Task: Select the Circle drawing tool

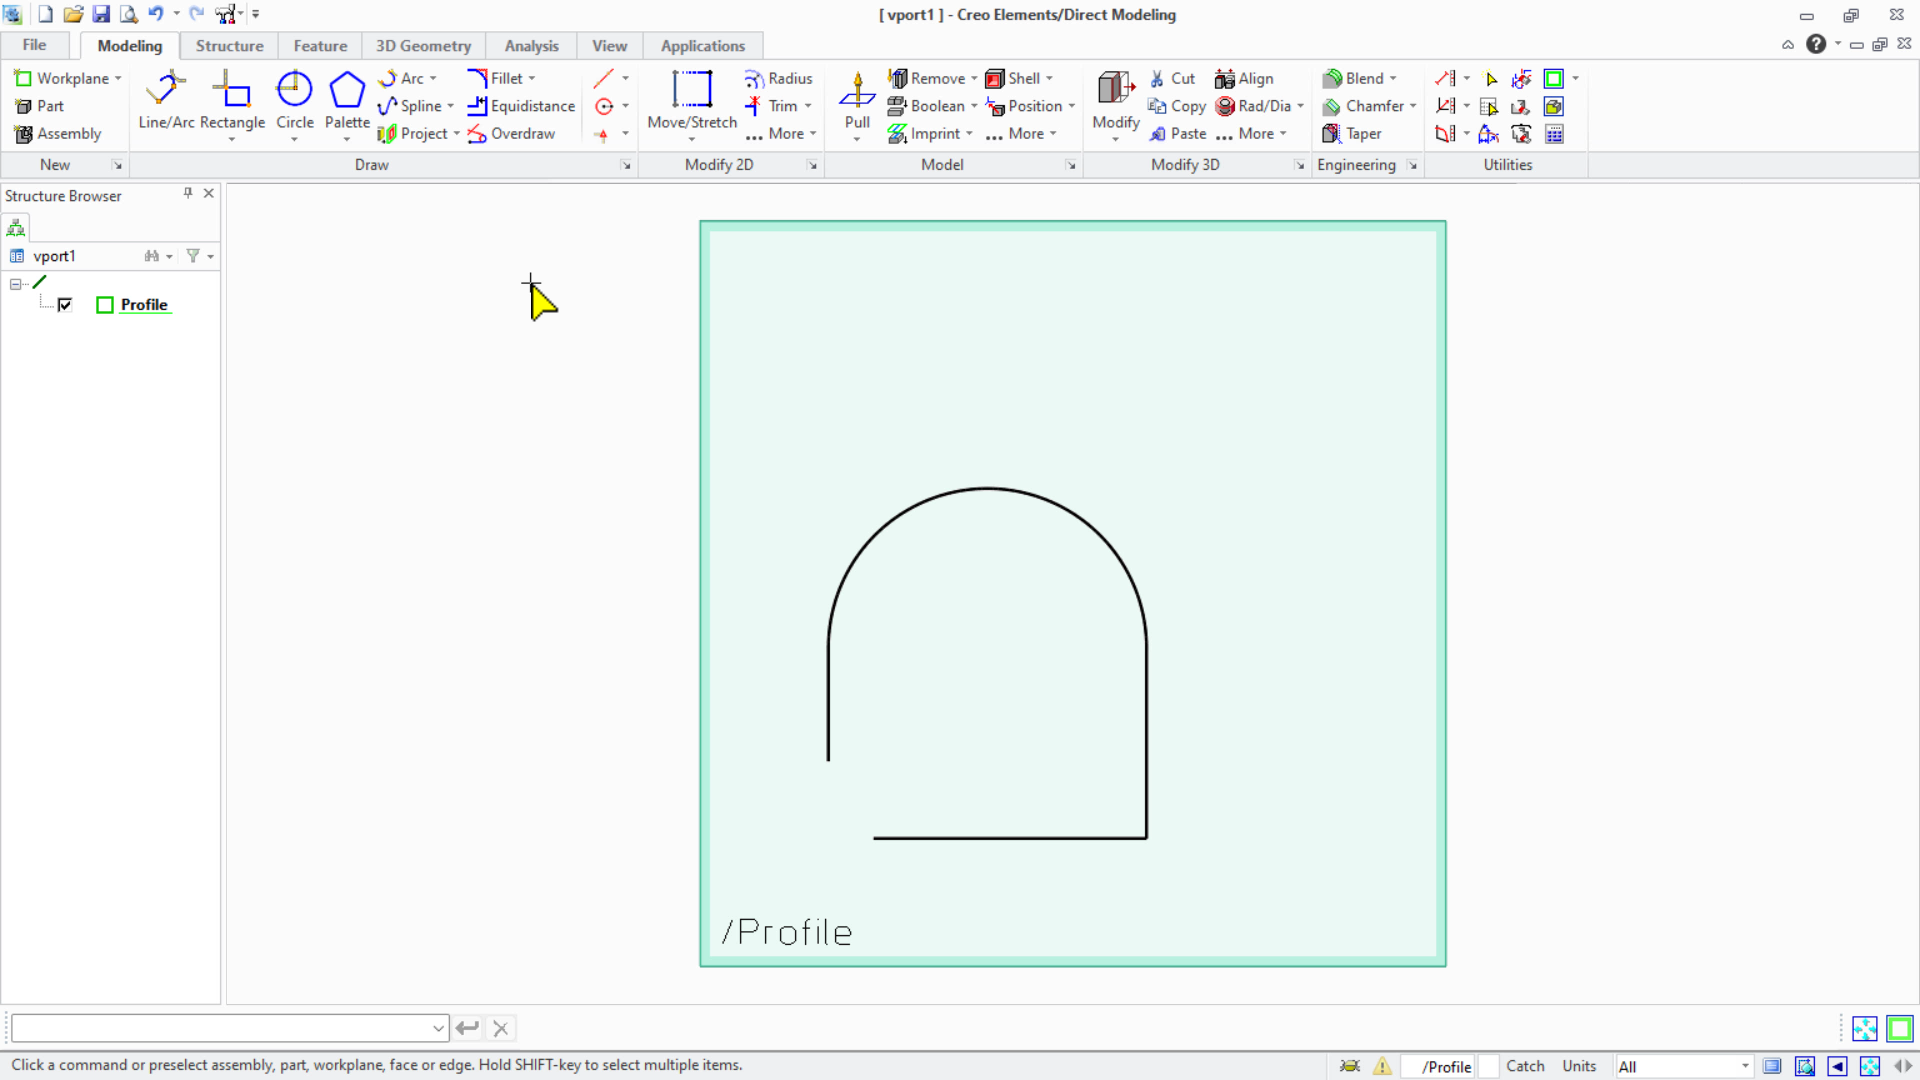Action: [x=294, y=100]
